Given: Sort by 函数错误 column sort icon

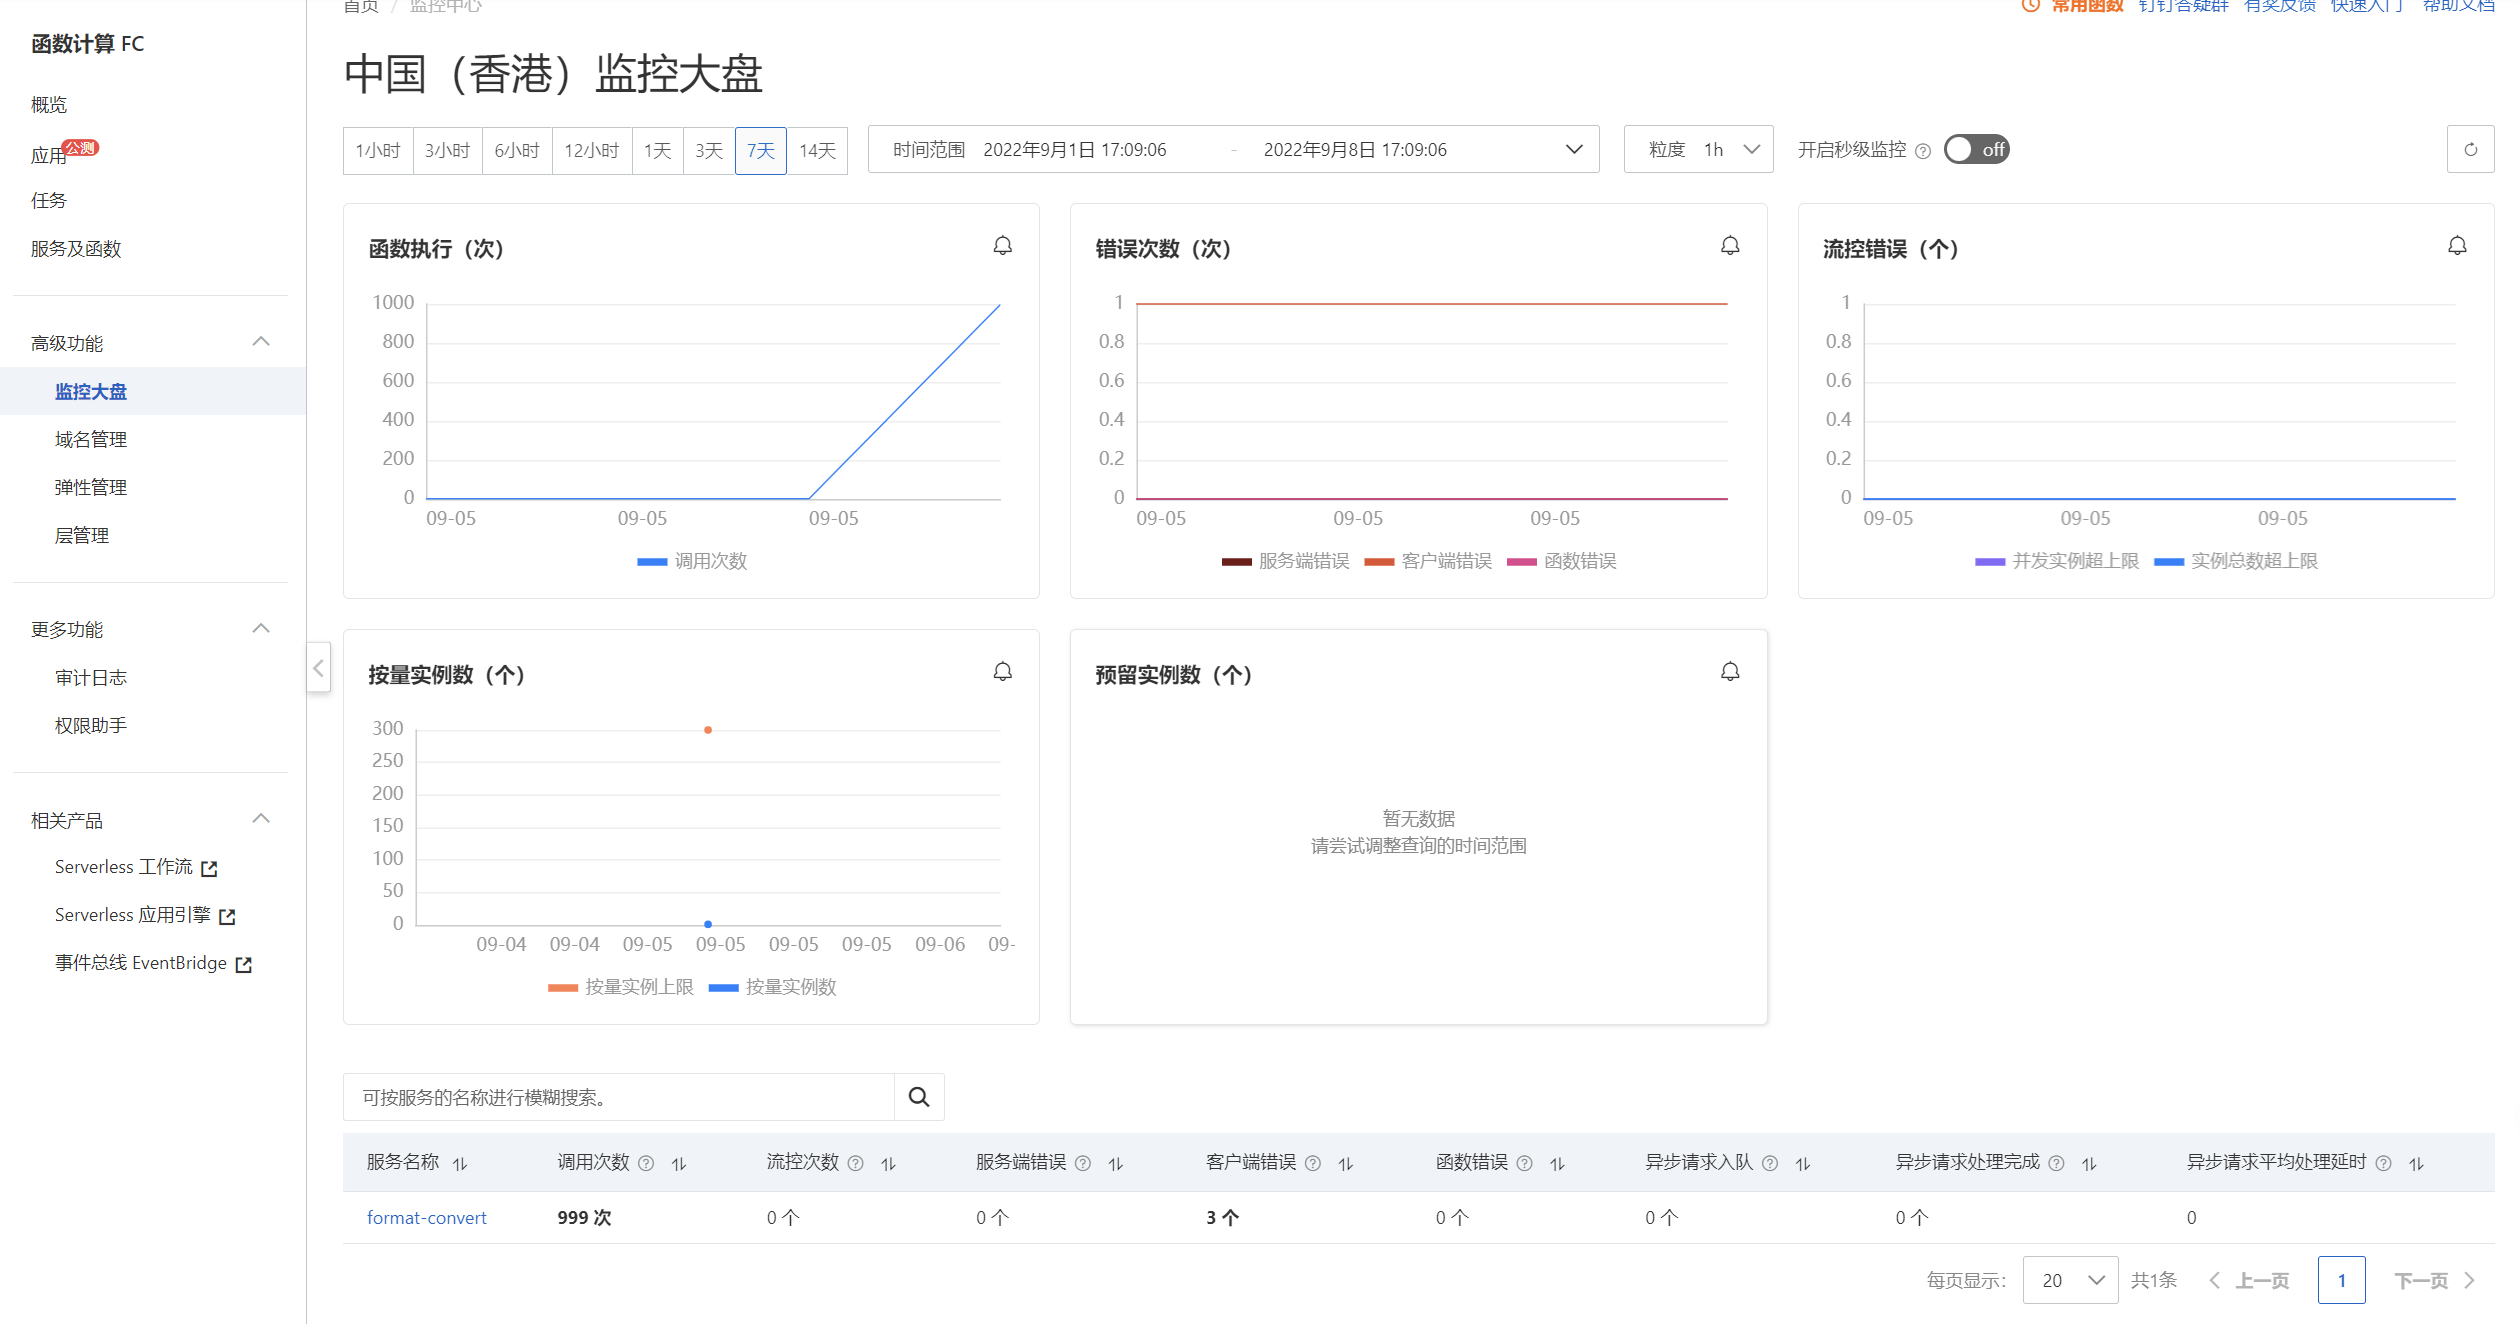Looking at the screenshot, I should click(x=1557, y=1163).
